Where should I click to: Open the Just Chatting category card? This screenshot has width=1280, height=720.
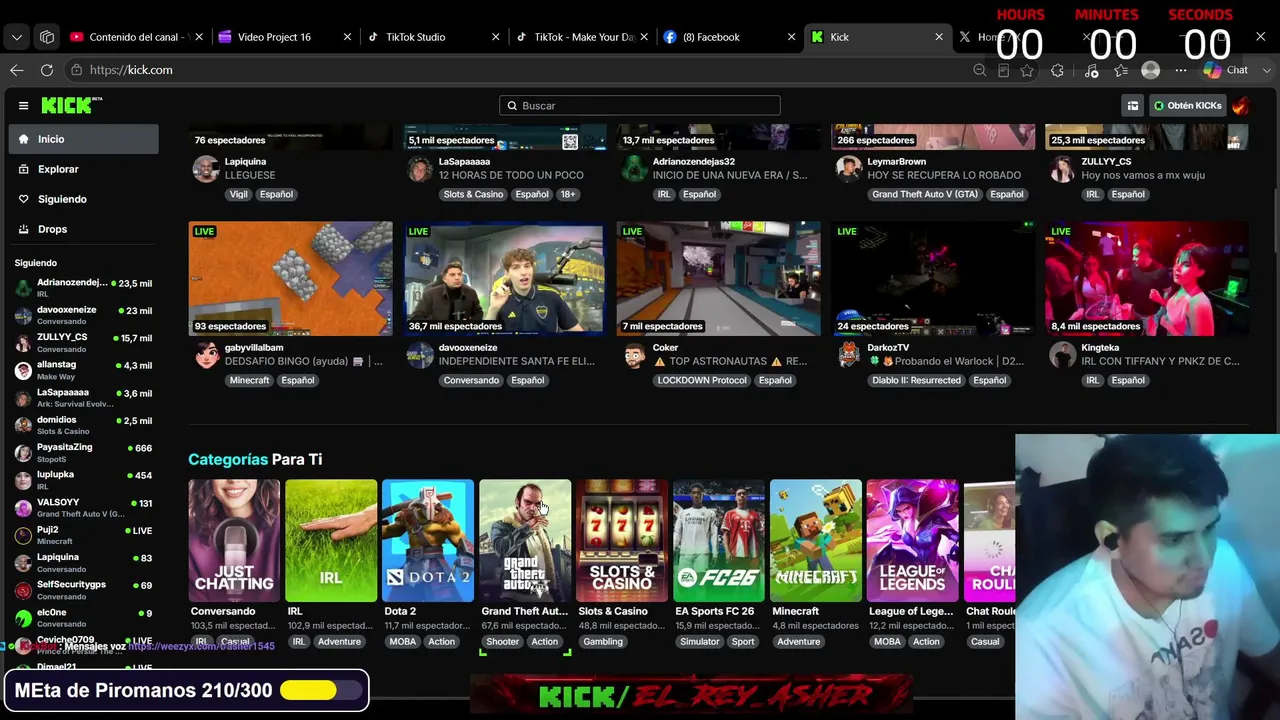(x=234, y=541)
